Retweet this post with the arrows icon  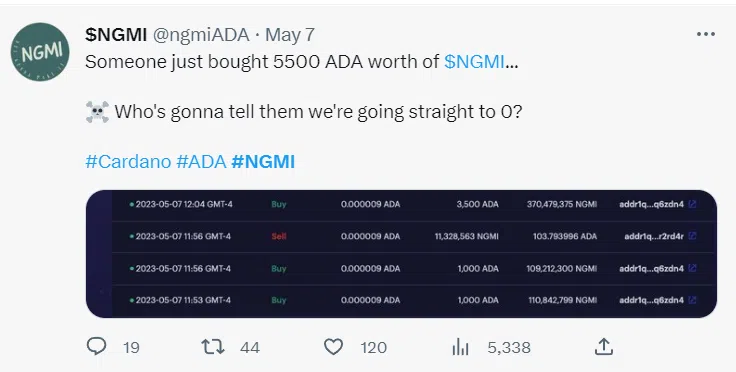point(213,347)
